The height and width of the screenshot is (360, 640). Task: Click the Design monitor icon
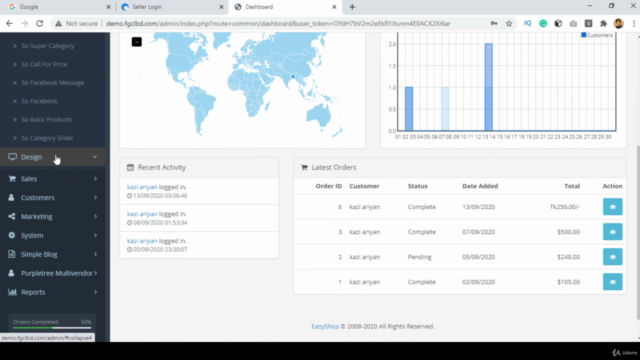(x=12, y=157)
